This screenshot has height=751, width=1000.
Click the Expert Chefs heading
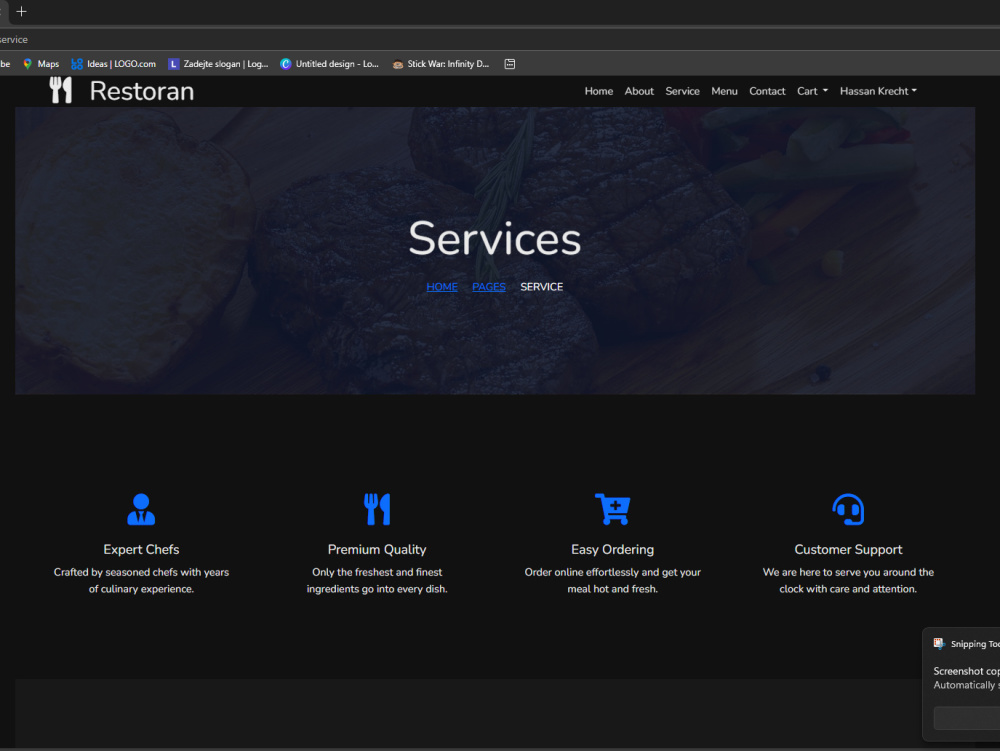point(141,550)
